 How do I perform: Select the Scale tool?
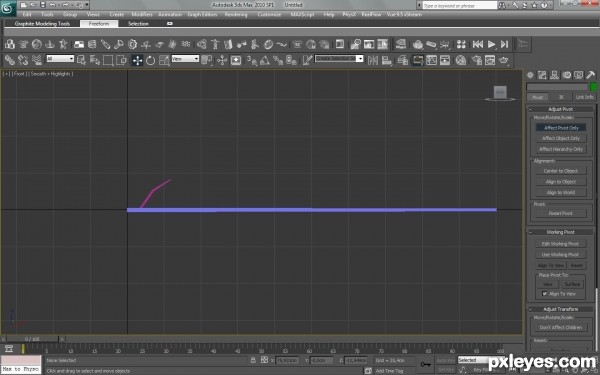164,60
